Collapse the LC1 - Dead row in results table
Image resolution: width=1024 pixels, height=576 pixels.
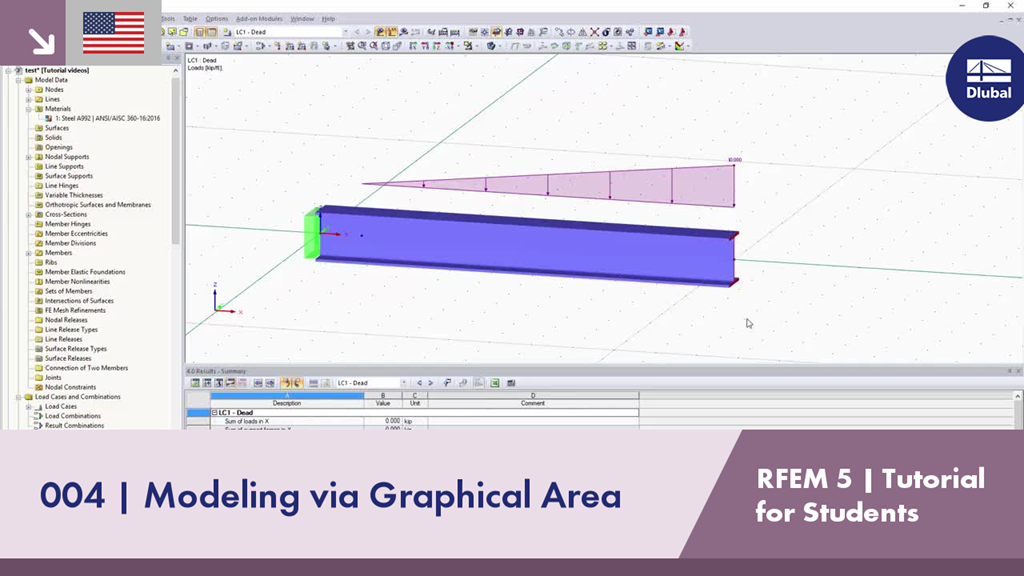[214, 413]
